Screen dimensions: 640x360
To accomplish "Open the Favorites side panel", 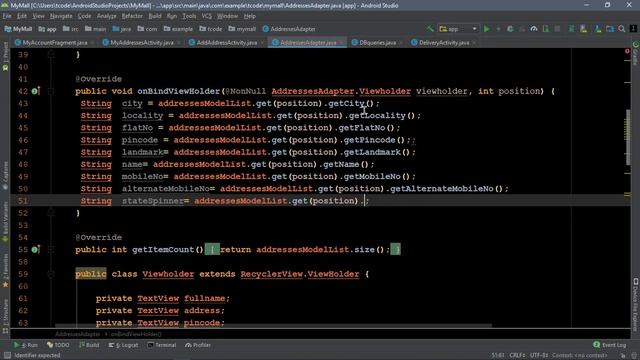I will pyautogui.click(x=5, y=270).
